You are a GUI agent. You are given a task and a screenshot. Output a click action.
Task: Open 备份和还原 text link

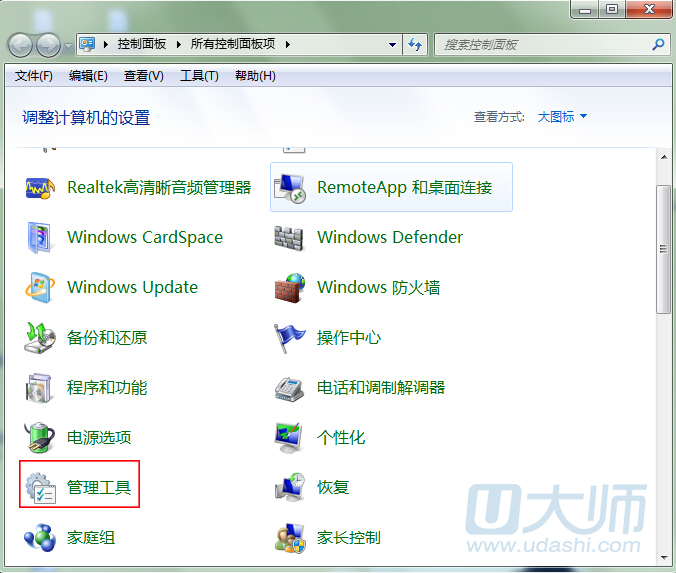click(x=107, y=338)
